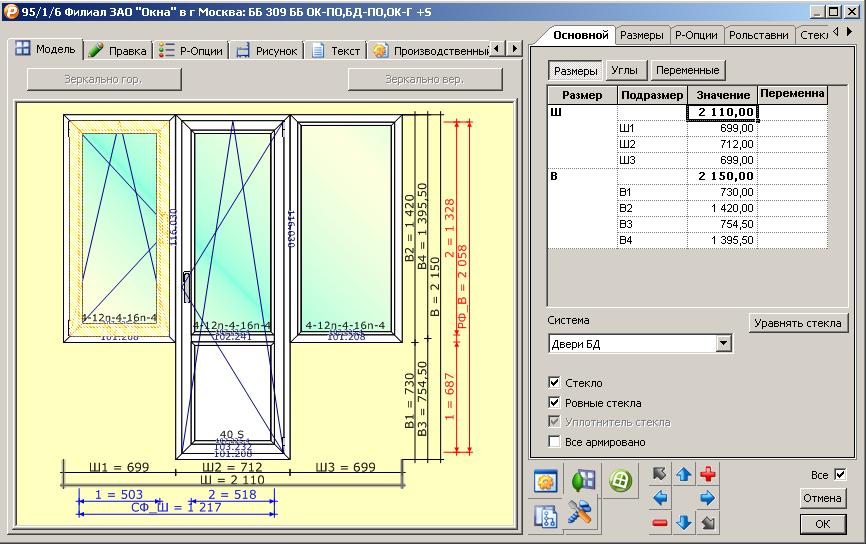This screenshot has height=544, width=866.
Task: Click the blue left arrow button
Action: point(659,498)
